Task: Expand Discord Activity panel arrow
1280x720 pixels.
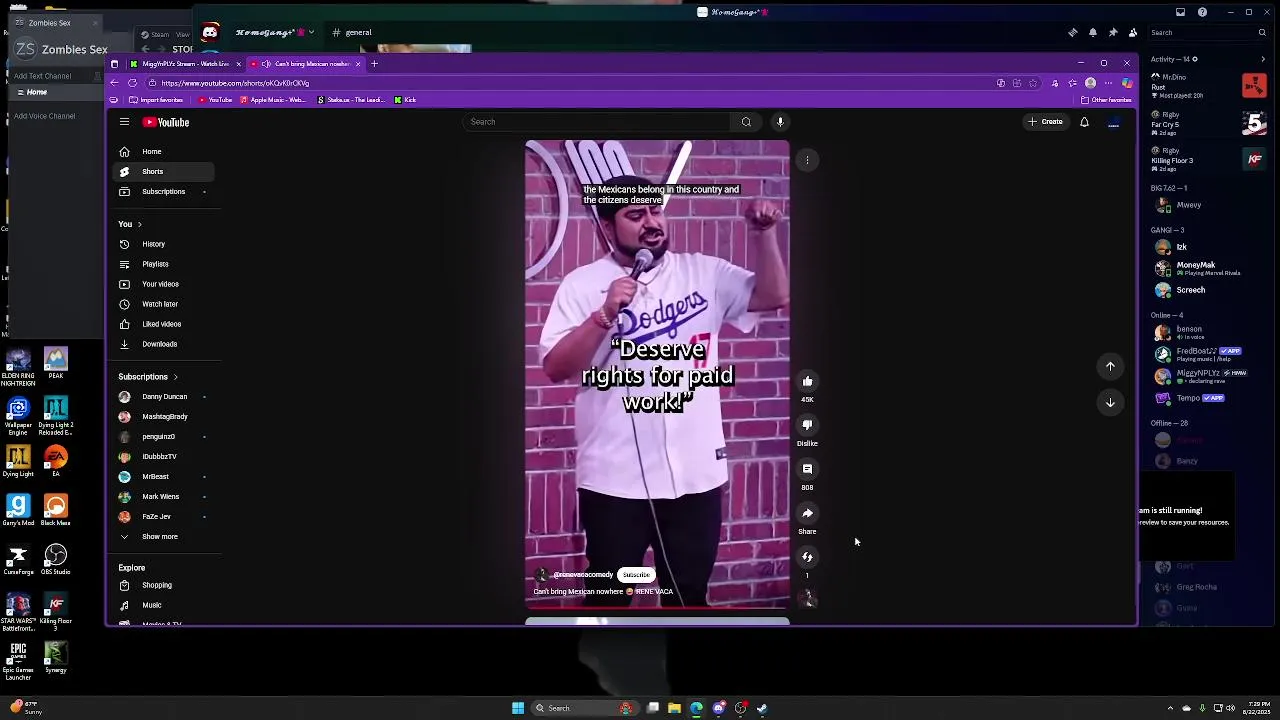Action: [1262, 59]
